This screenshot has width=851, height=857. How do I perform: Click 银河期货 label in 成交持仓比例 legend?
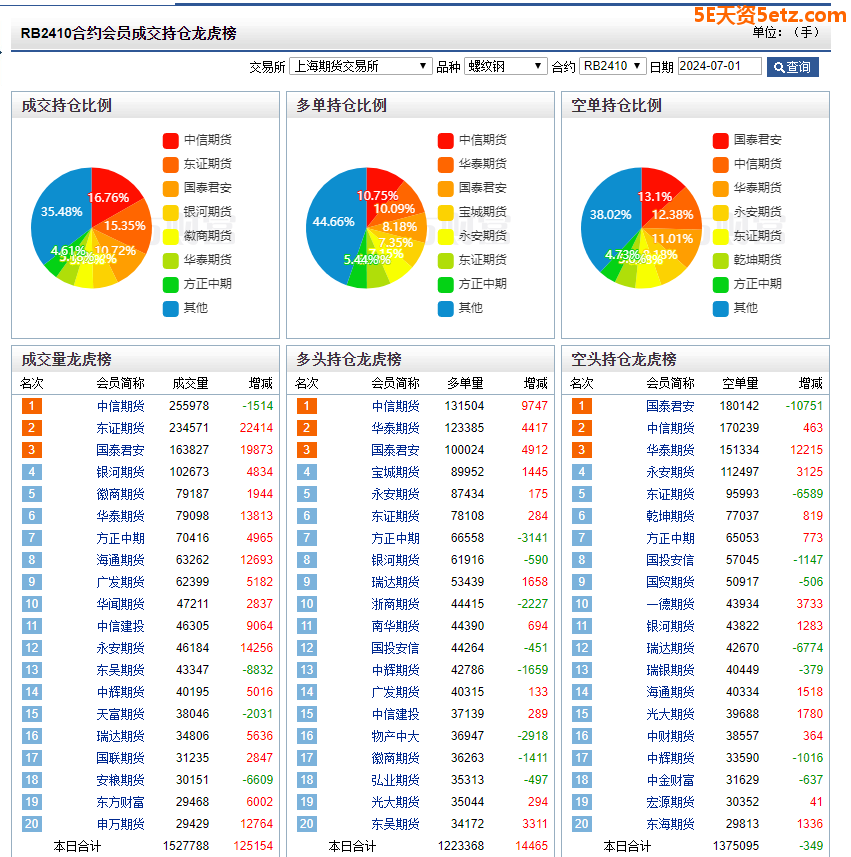pos(208,212)
